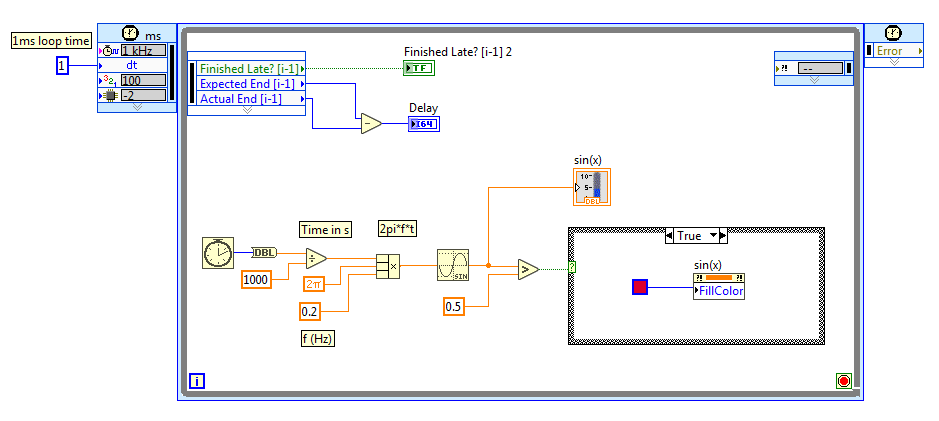Viewport: 939px width, 421px height.
Task: Click the Finished Late? [i-1] 2 label
Action: pyautogui.click(x=458, y=52)
